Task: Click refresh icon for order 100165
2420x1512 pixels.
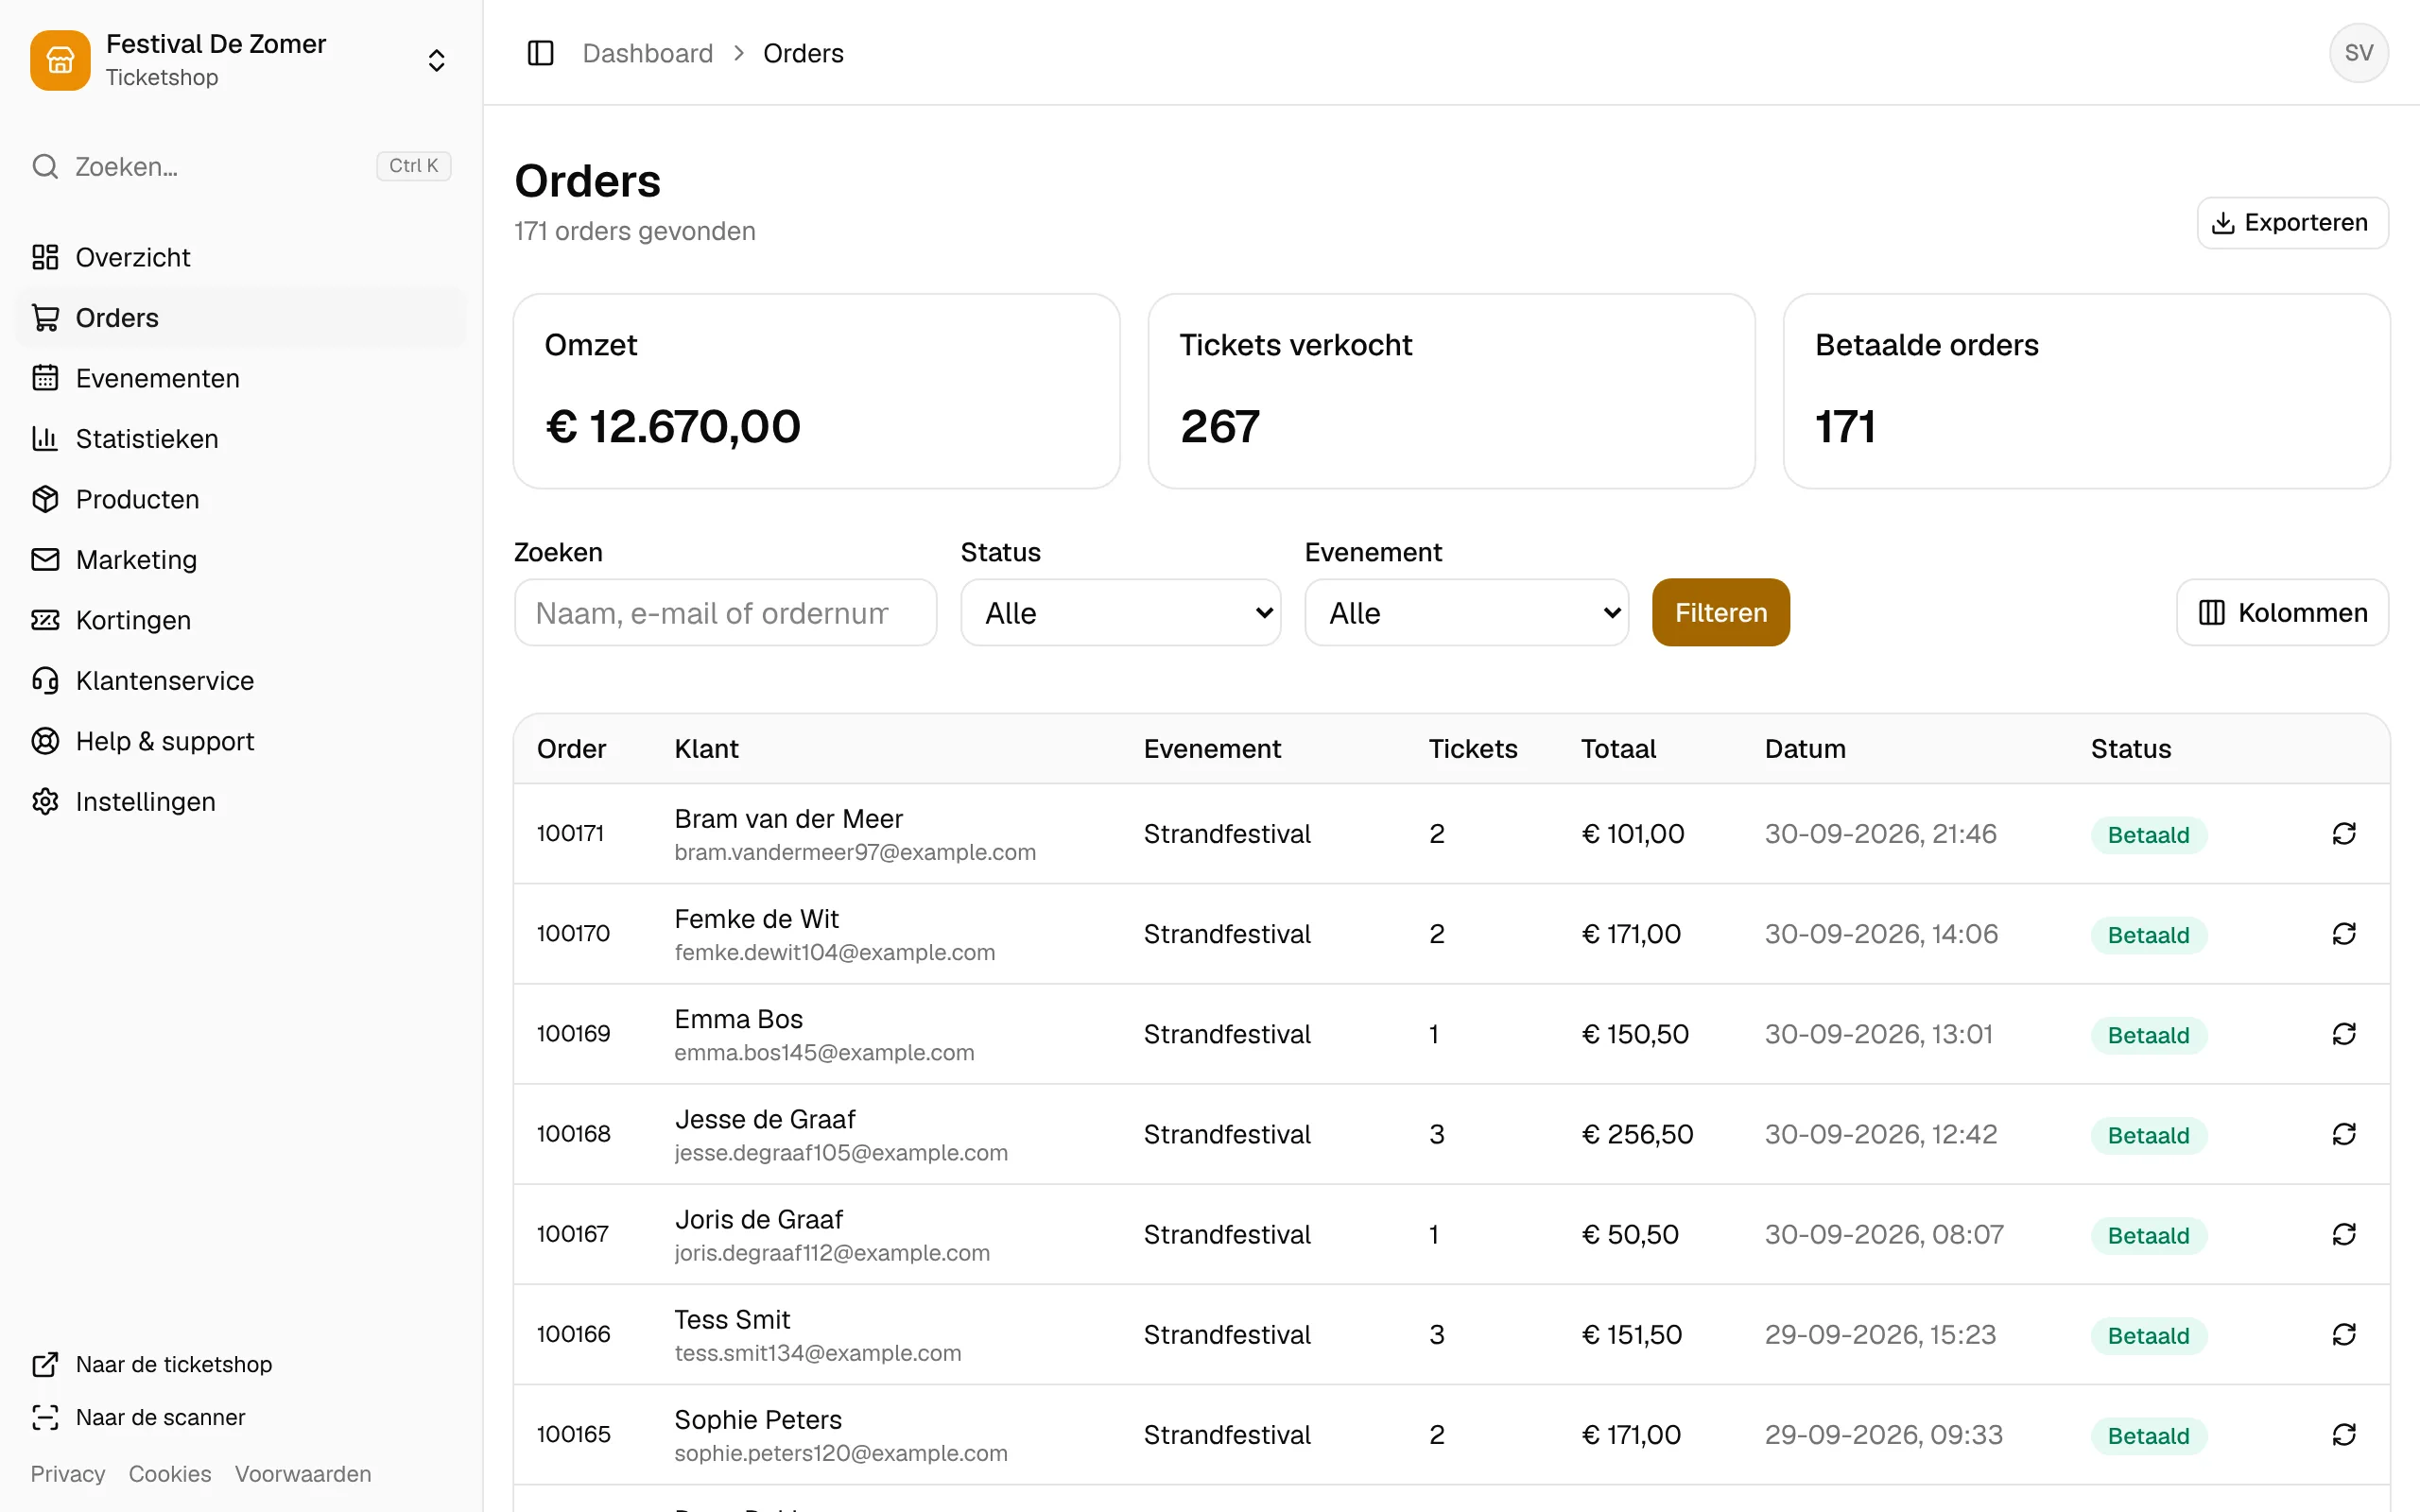Action: [x=2344, y=1434]
